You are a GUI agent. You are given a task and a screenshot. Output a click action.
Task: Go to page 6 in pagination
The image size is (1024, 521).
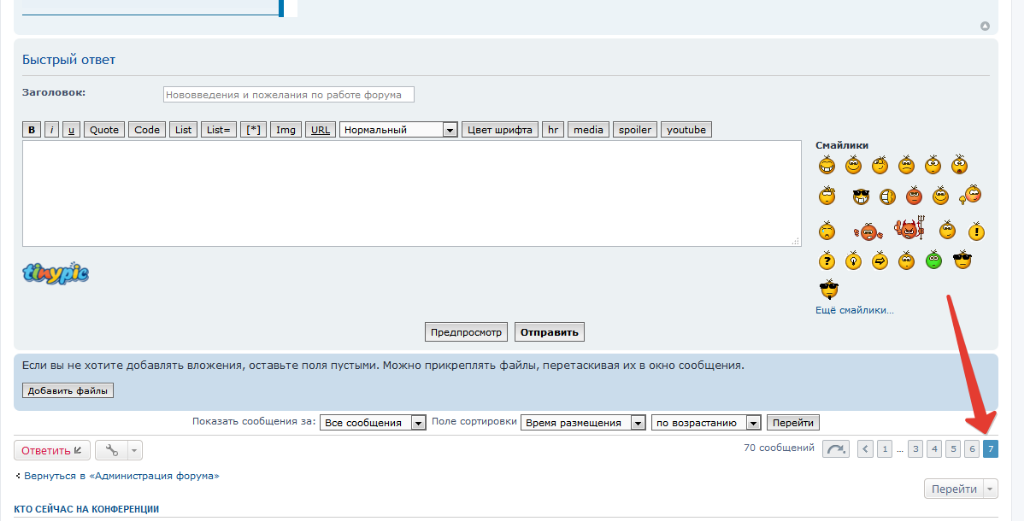tap(972, 449)
